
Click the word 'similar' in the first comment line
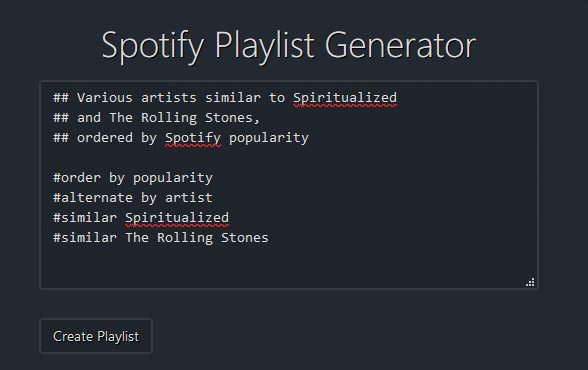pos(232,98)
